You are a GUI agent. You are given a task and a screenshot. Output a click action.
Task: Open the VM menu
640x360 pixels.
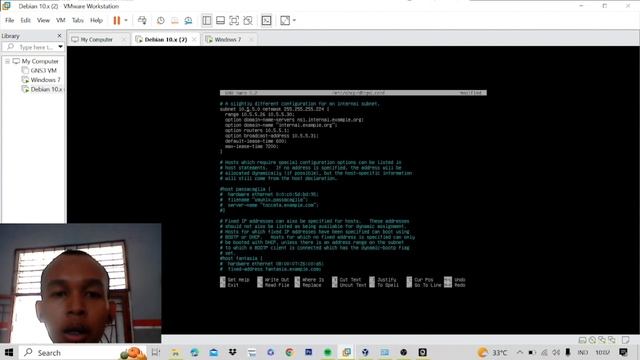tap(60, 20)
